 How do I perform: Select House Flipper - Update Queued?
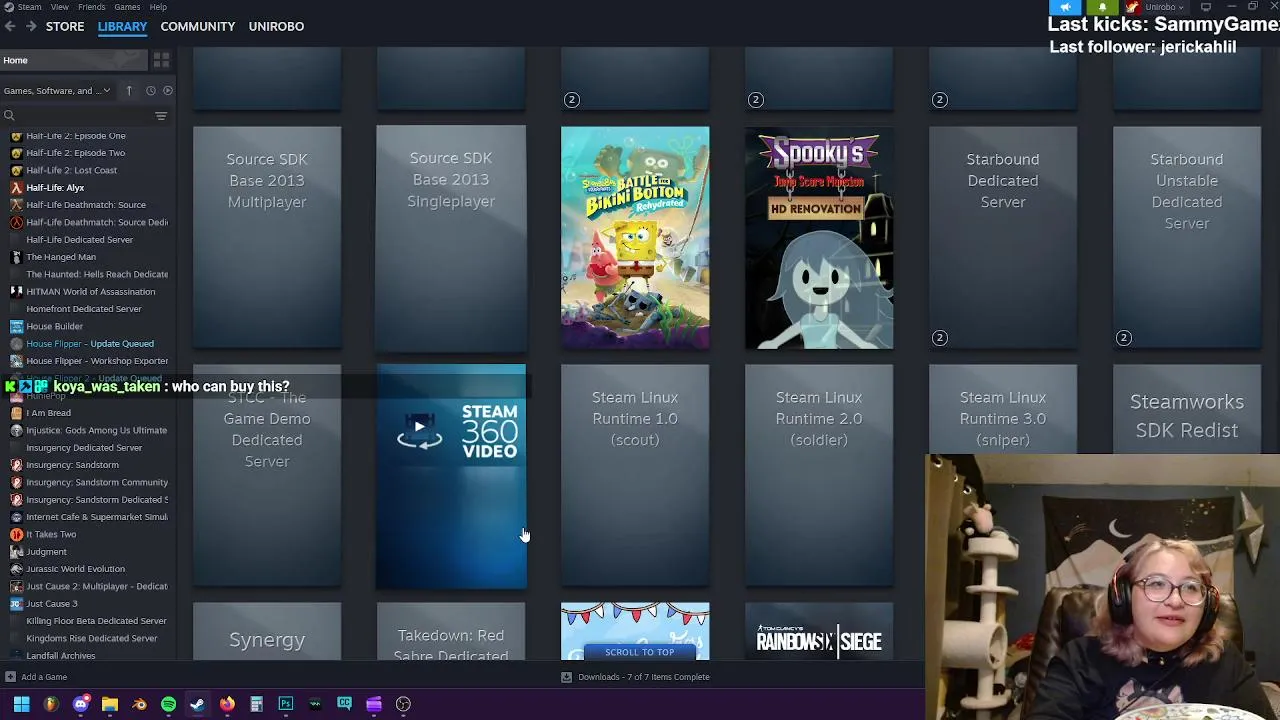tap(89, 344)
